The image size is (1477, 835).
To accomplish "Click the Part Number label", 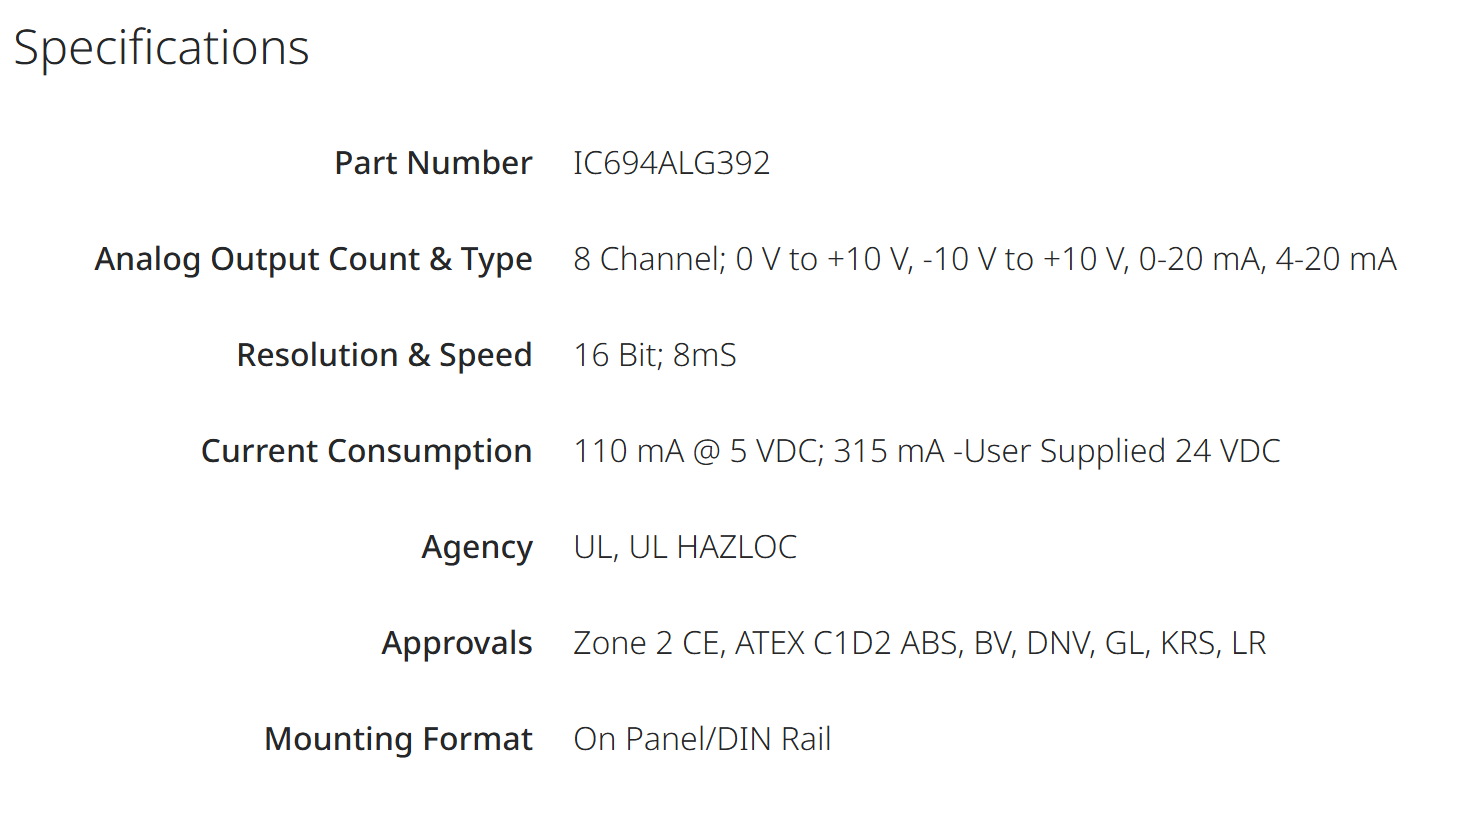I will pyautogui.click(x=433, y=163).
